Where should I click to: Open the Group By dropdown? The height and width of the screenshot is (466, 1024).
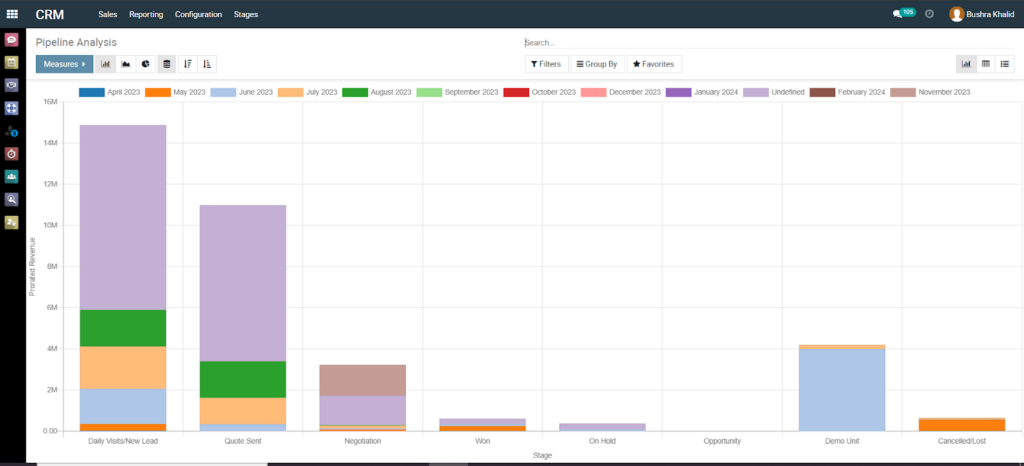[597, 64]
